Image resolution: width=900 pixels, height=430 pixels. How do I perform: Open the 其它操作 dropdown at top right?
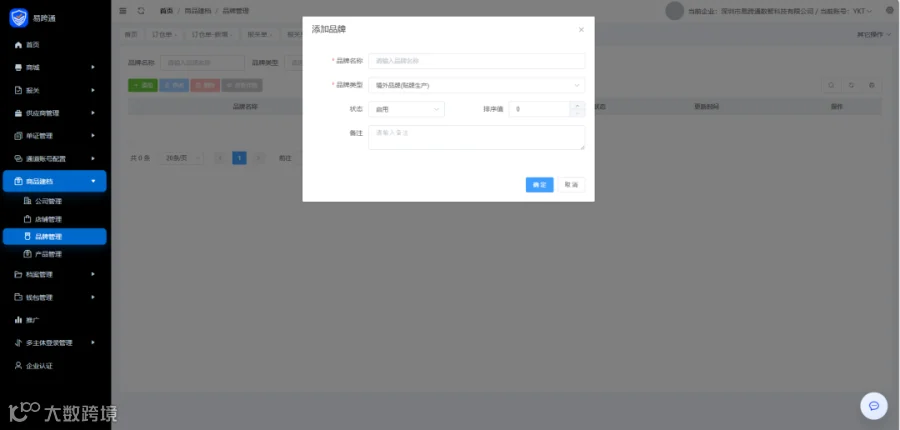click(874, 35)
